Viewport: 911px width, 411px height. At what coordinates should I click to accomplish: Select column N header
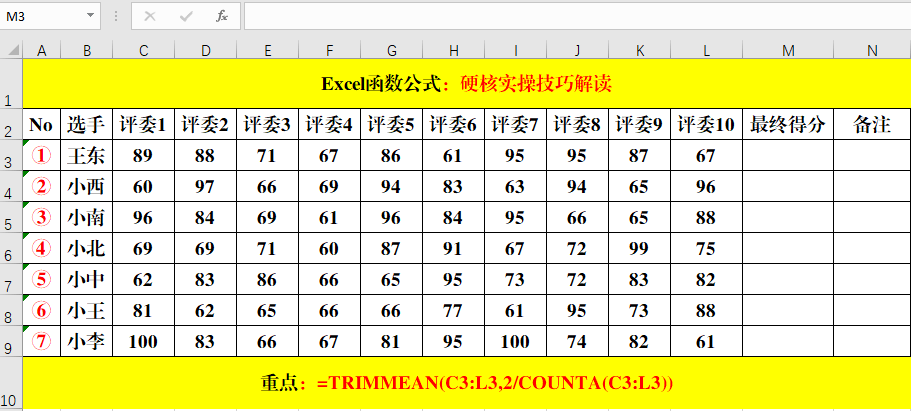(872, 51)
